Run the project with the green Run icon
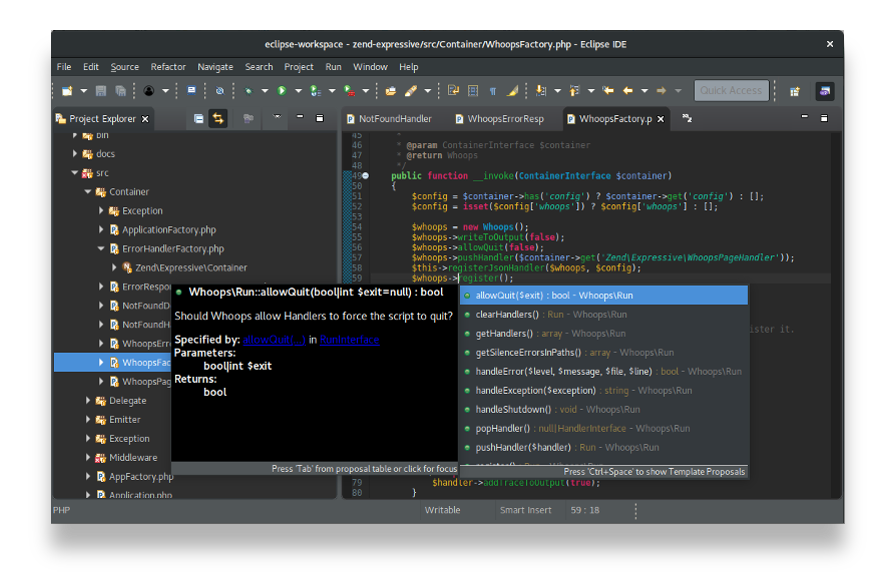Image resolution: width=890 pixels, height=584 pixels. coord(282,89)
